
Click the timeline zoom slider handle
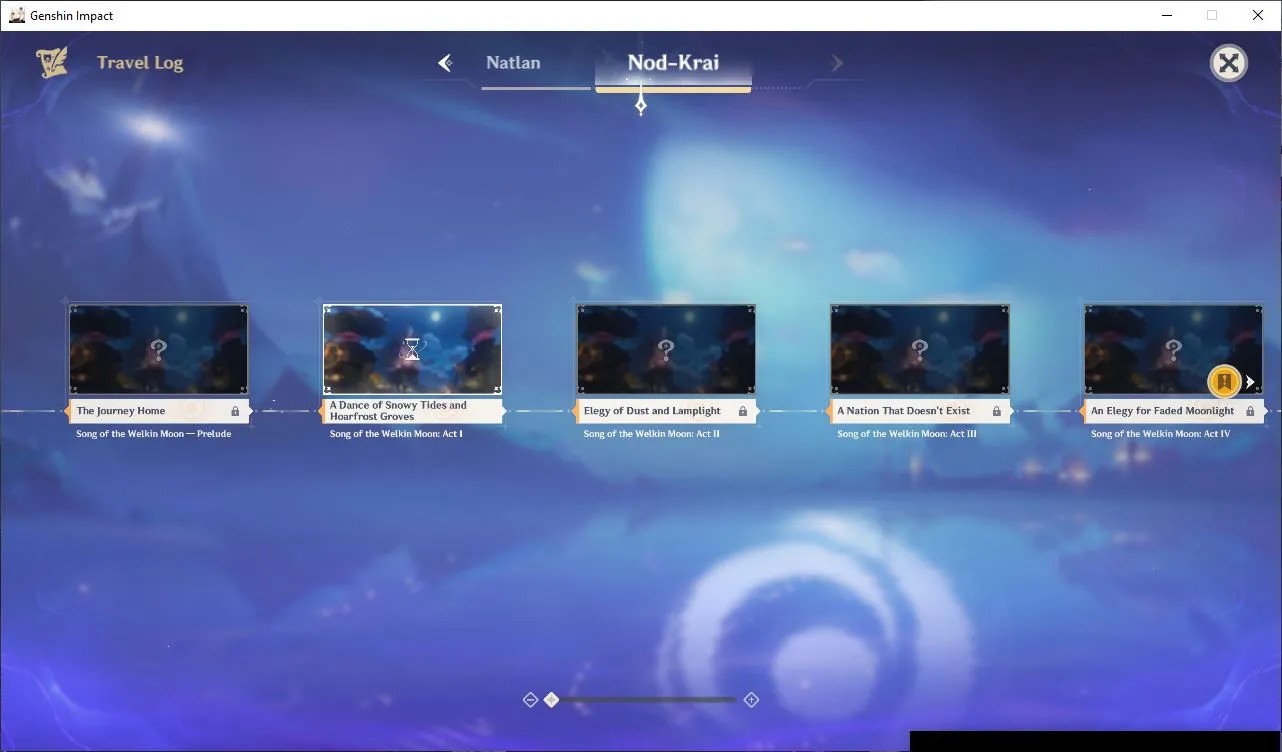pyautogui.click(x=551, y=700)
